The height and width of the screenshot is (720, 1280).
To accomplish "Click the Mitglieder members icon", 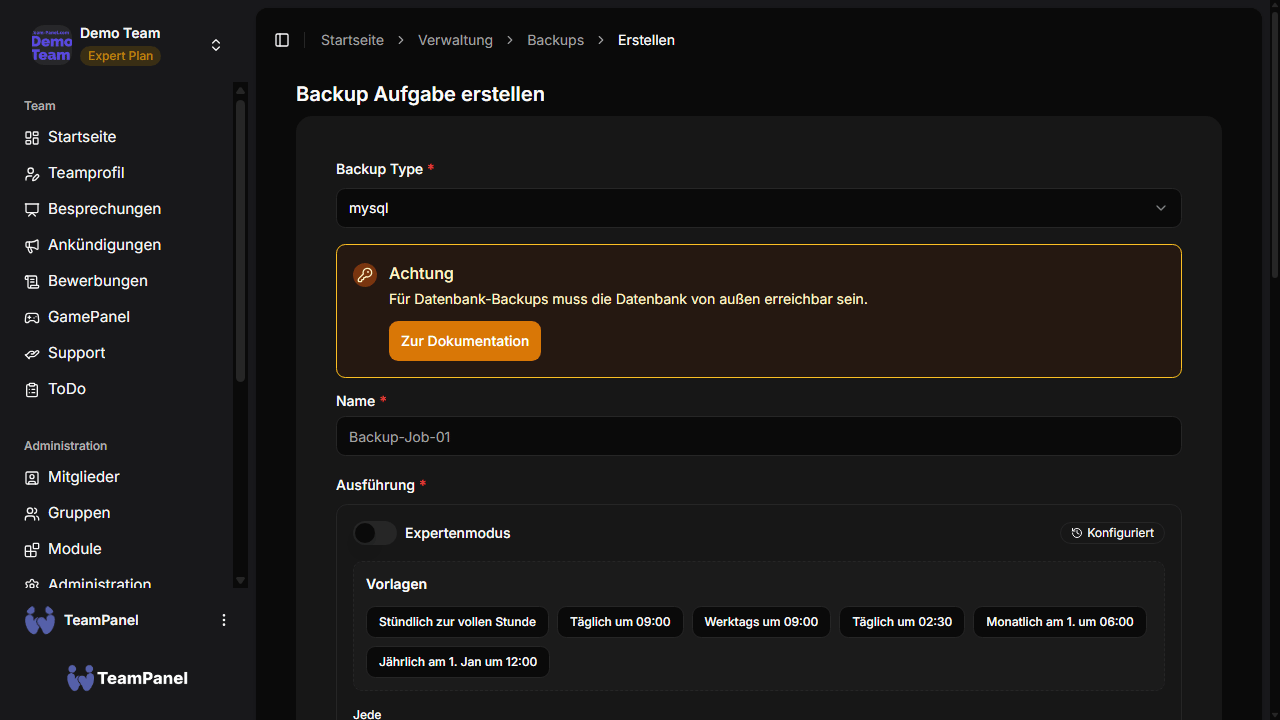I will (x=31, y=477).
